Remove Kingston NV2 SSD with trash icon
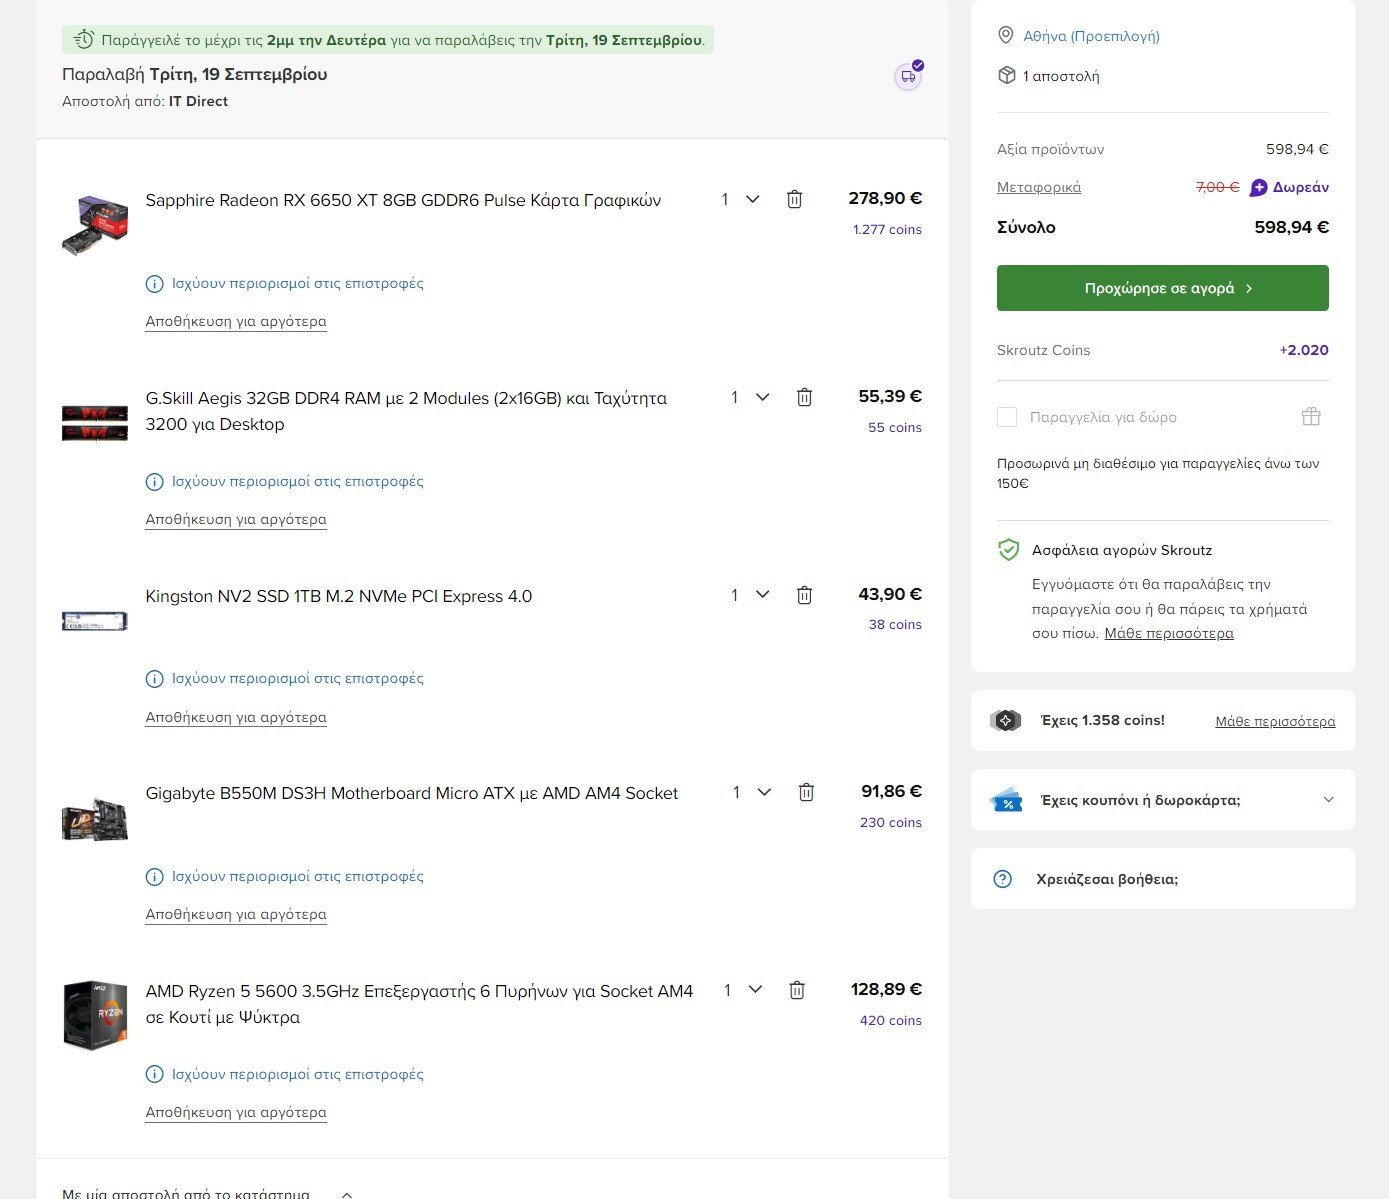 point(804,595)
